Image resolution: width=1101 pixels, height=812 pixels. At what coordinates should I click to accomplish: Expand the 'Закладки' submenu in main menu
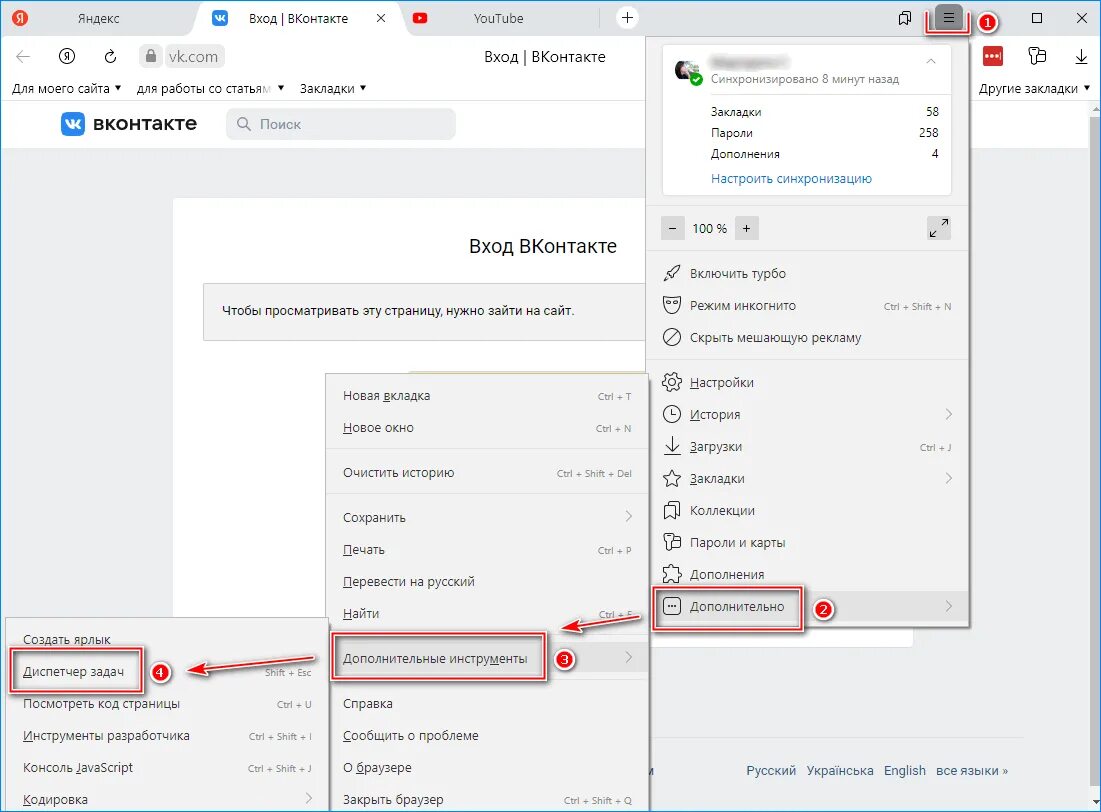[806, 478]
